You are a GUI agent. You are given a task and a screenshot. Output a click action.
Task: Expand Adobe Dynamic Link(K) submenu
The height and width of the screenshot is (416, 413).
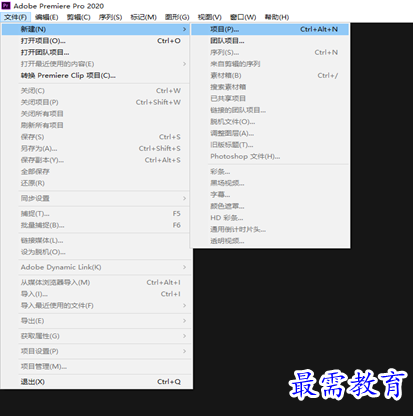96,267
